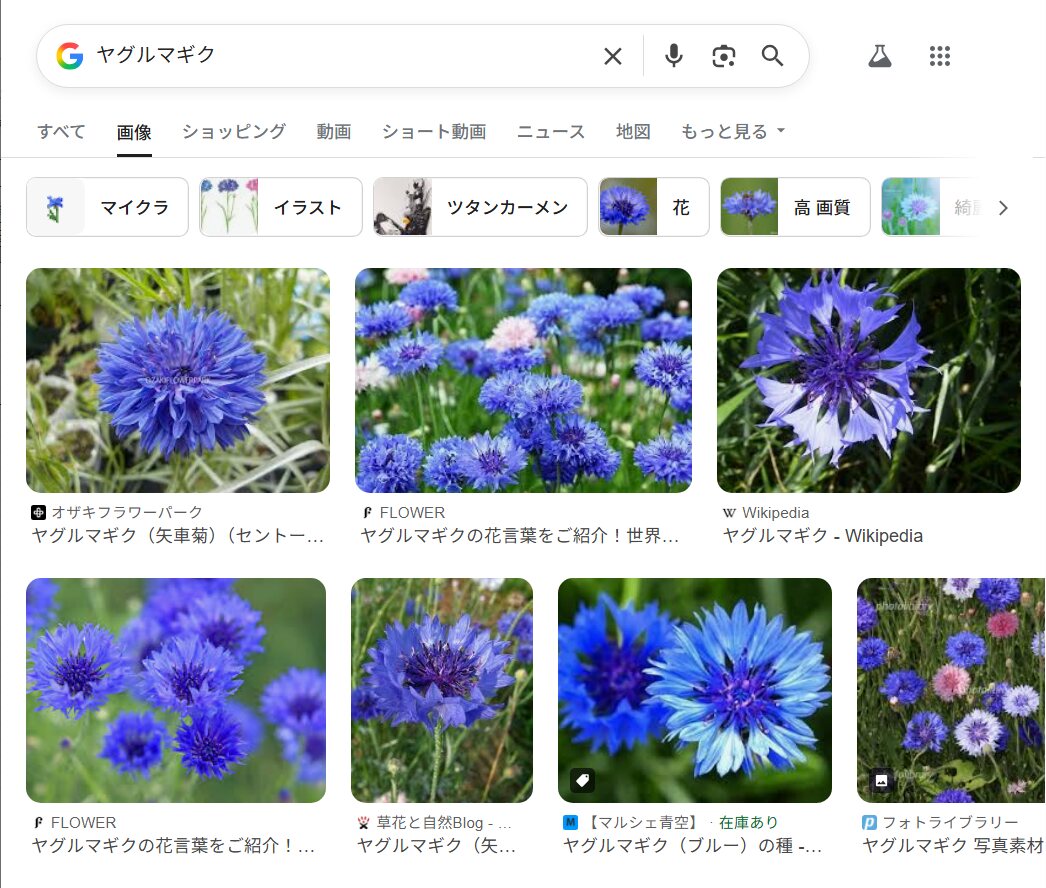Open the ショッピング tab

click(x=233, y=132)
